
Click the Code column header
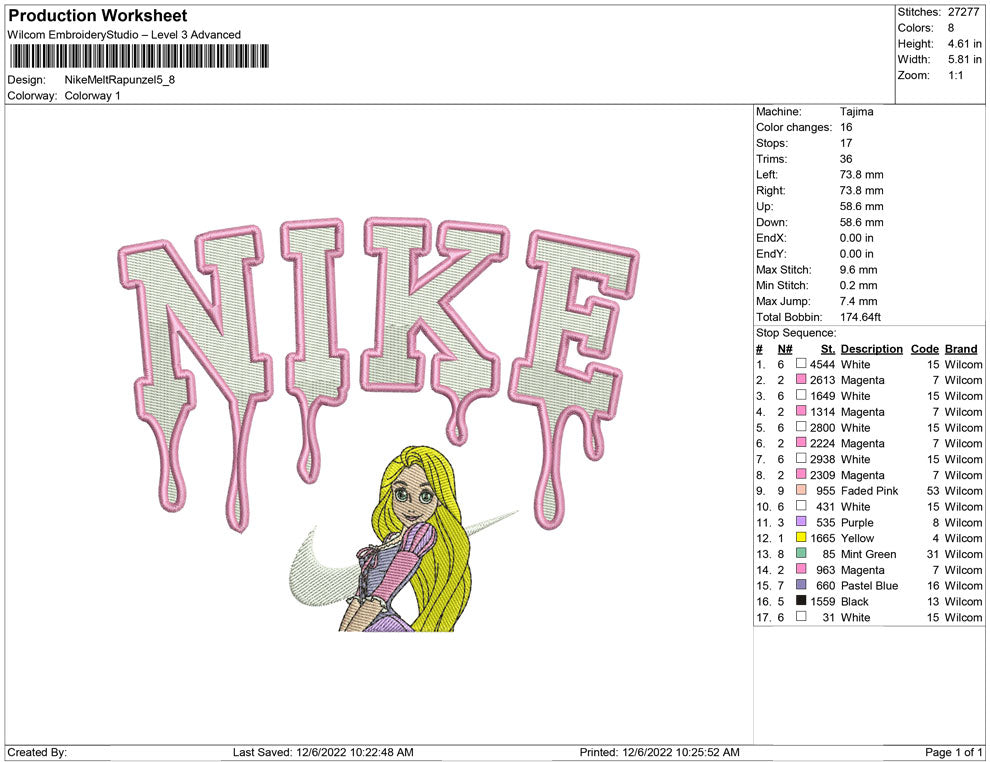924,349
